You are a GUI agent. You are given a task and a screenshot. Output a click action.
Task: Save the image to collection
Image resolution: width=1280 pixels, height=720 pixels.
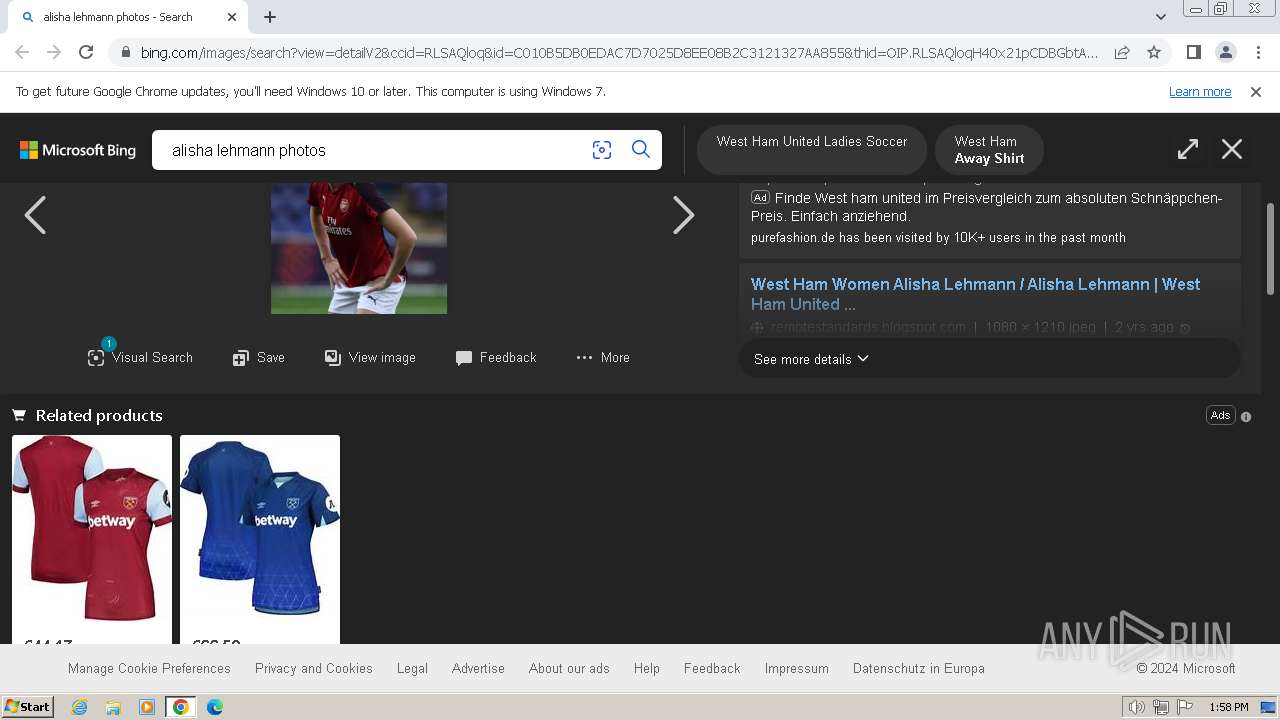[259, 357]
